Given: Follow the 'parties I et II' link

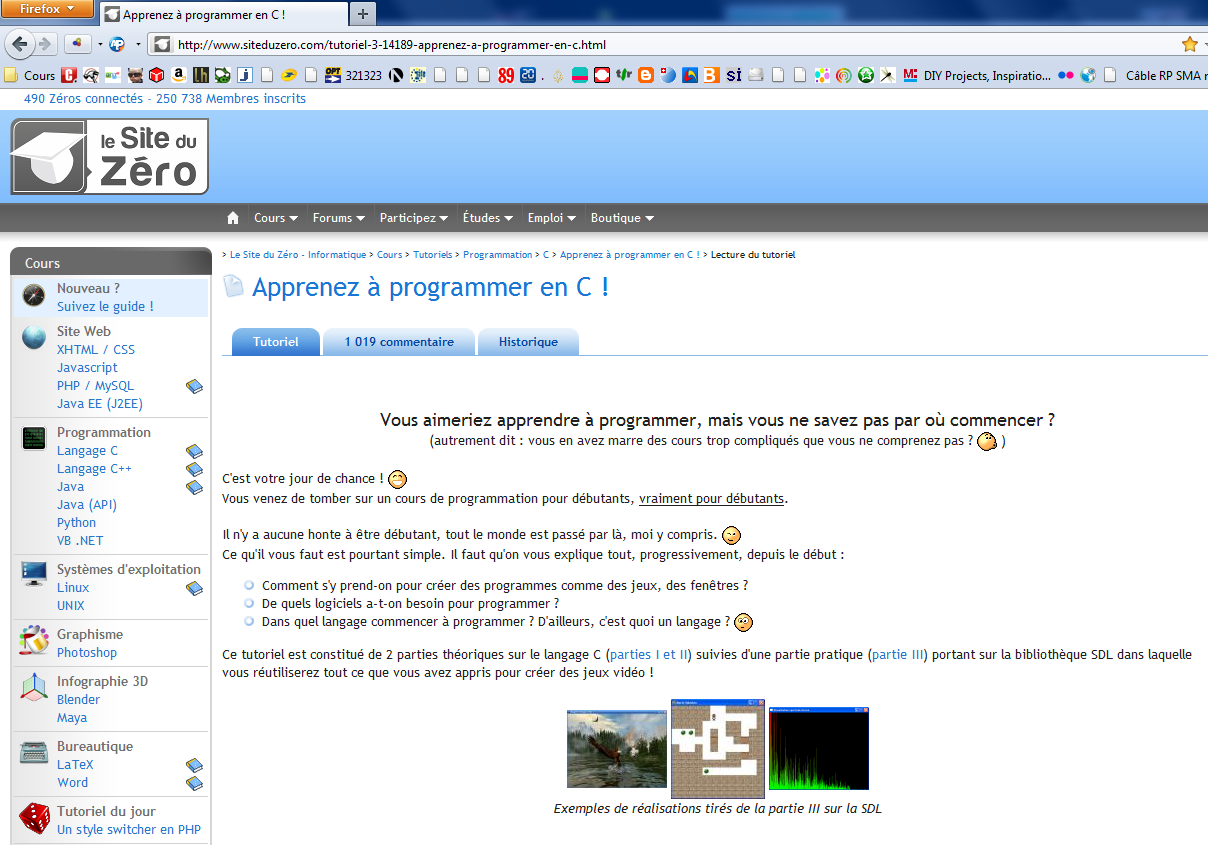Looking at the screenshot, I should (x=649, y=655).
